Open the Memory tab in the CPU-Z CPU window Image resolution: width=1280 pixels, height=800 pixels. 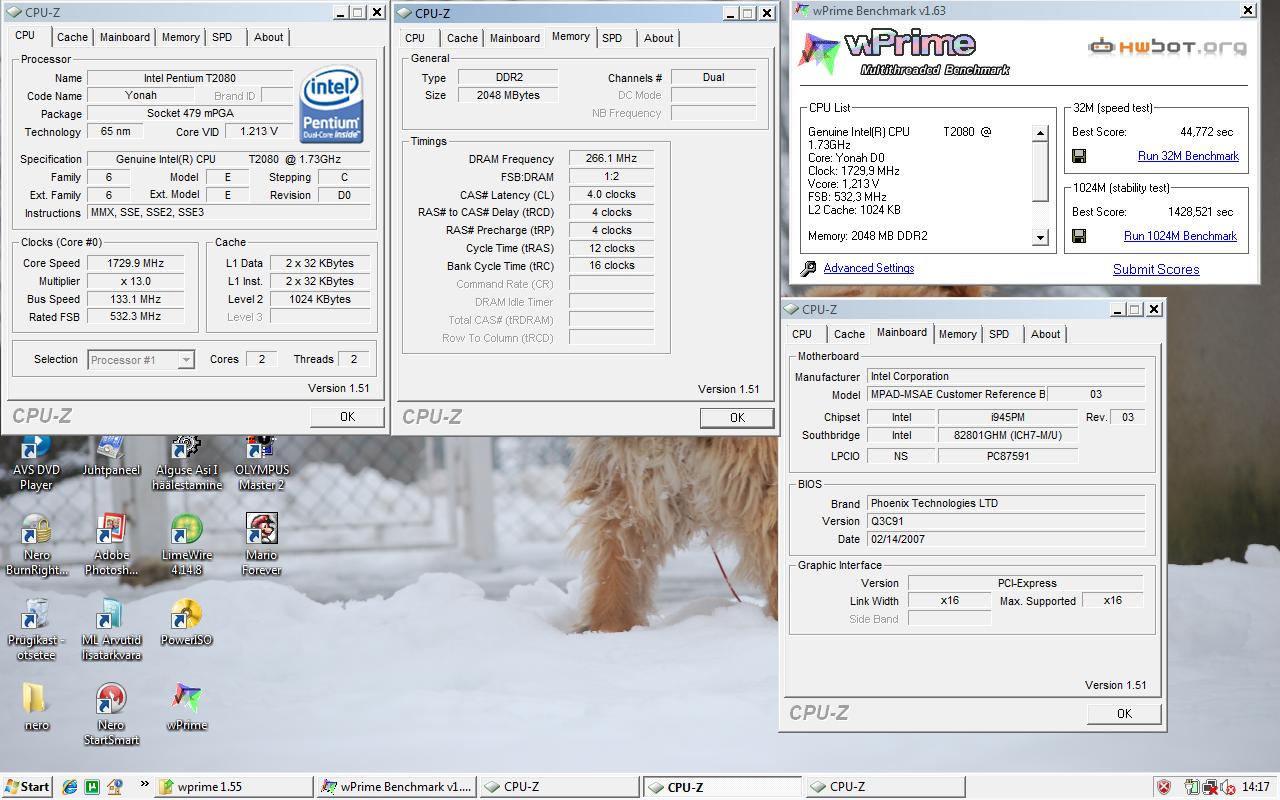(x=180, y=37)
